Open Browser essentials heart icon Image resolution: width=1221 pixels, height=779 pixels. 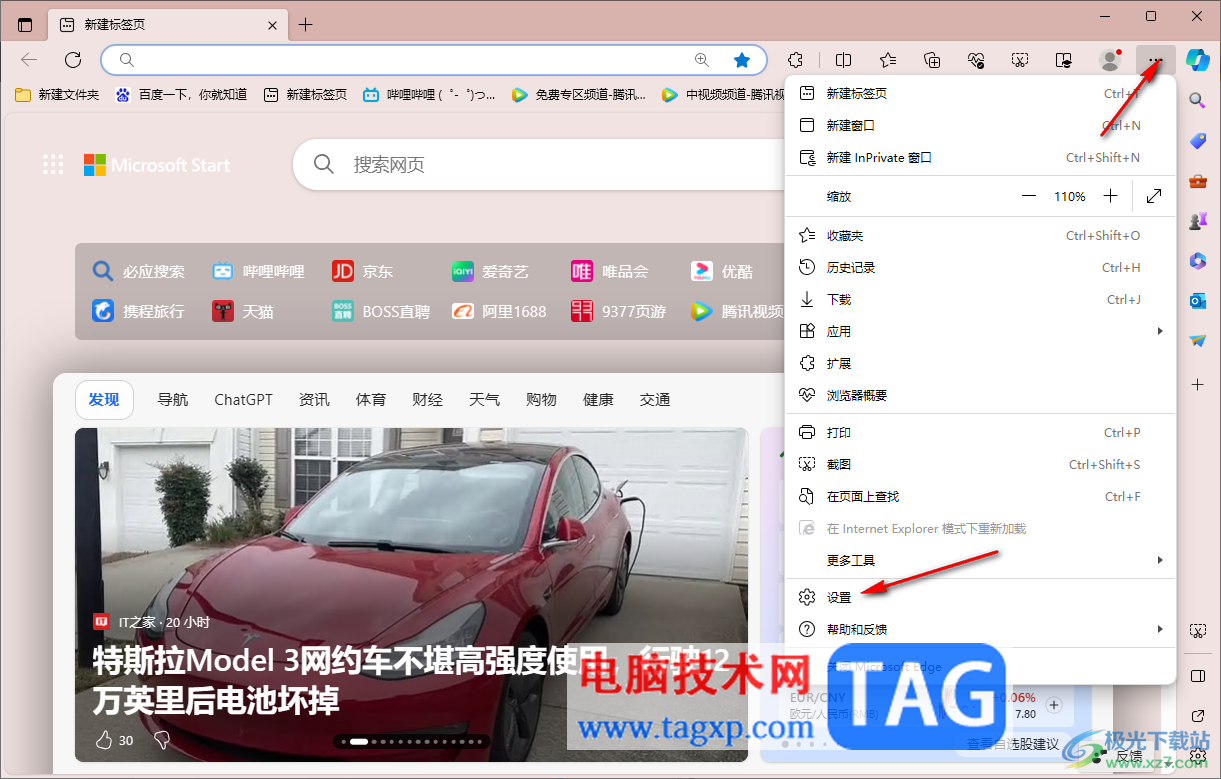click(976, 60)
